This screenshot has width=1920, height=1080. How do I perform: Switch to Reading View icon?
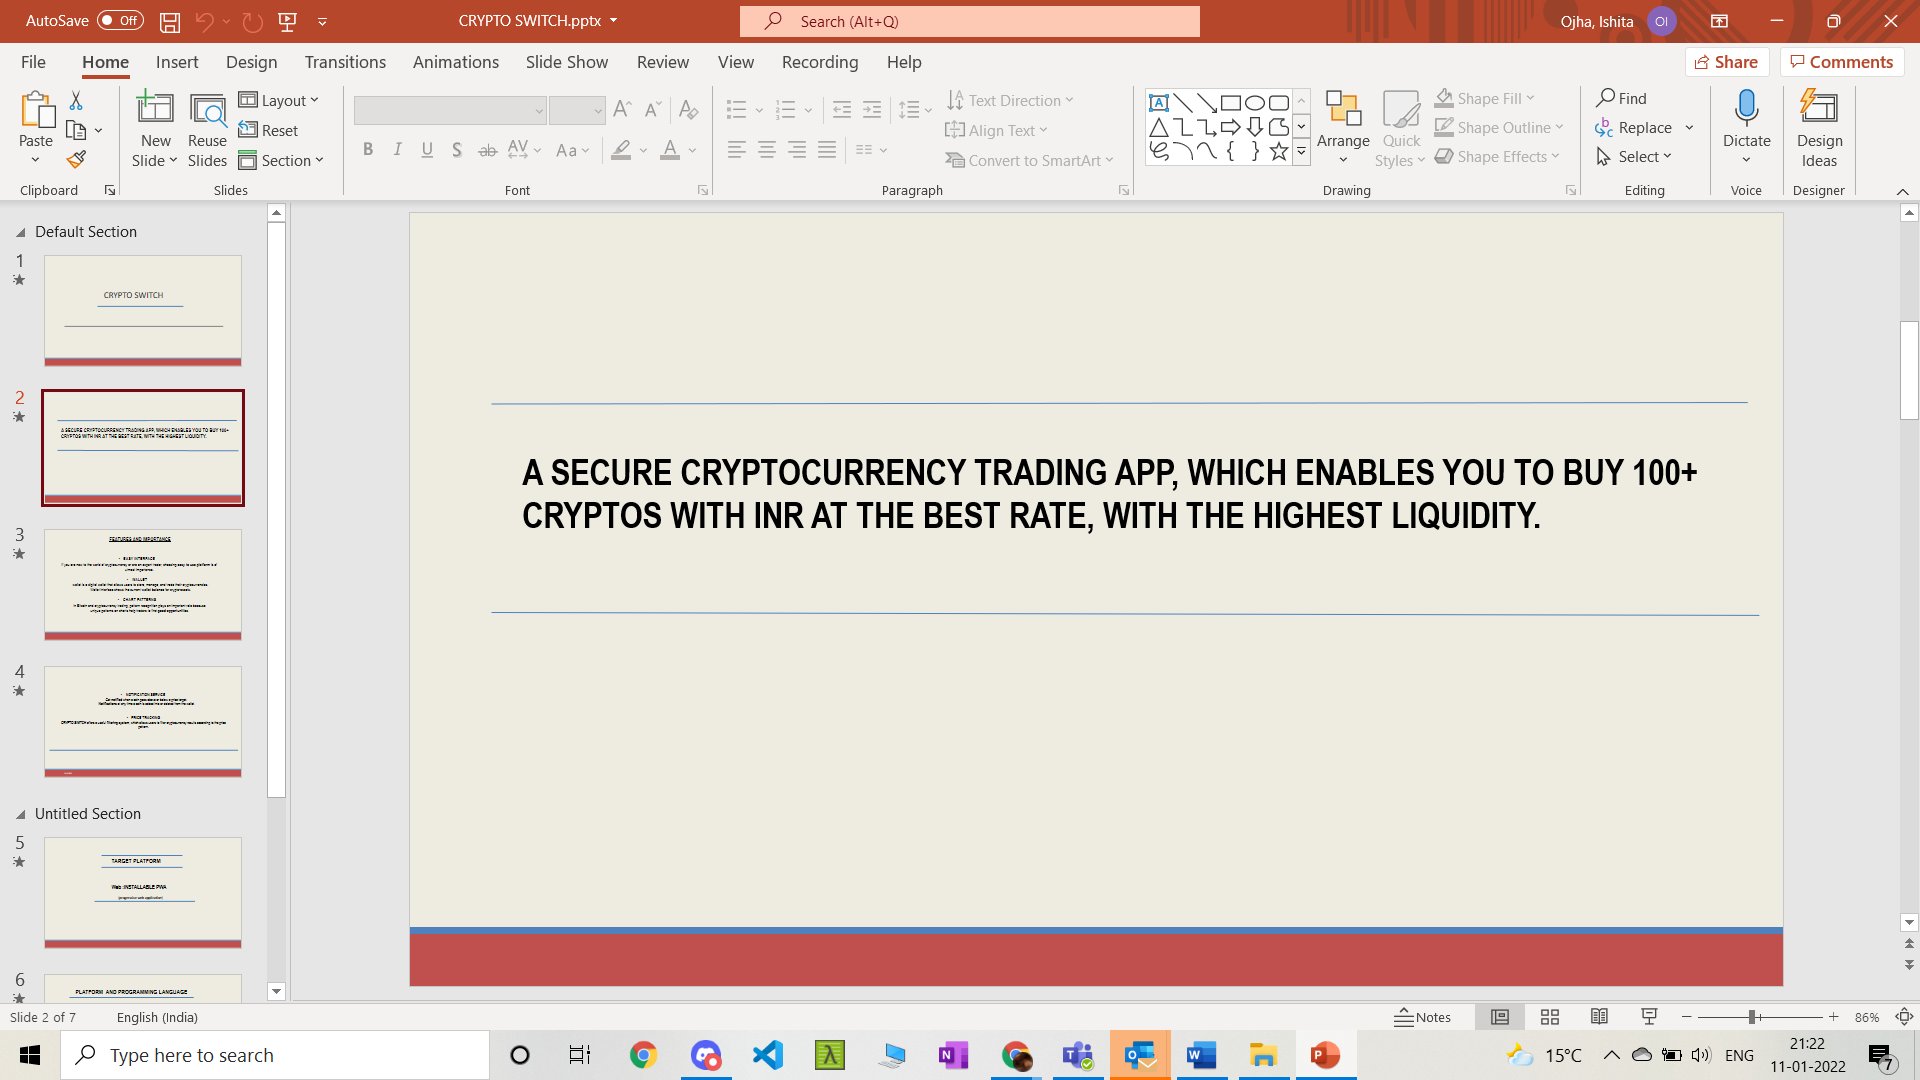pos(1599,1017)
